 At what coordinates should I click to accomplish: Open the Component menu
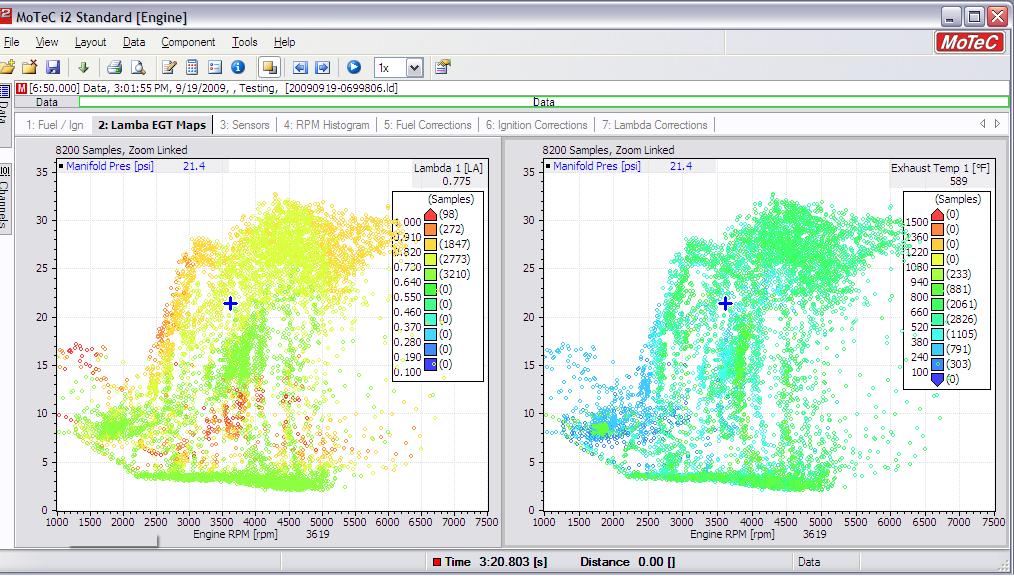(188, 42)
